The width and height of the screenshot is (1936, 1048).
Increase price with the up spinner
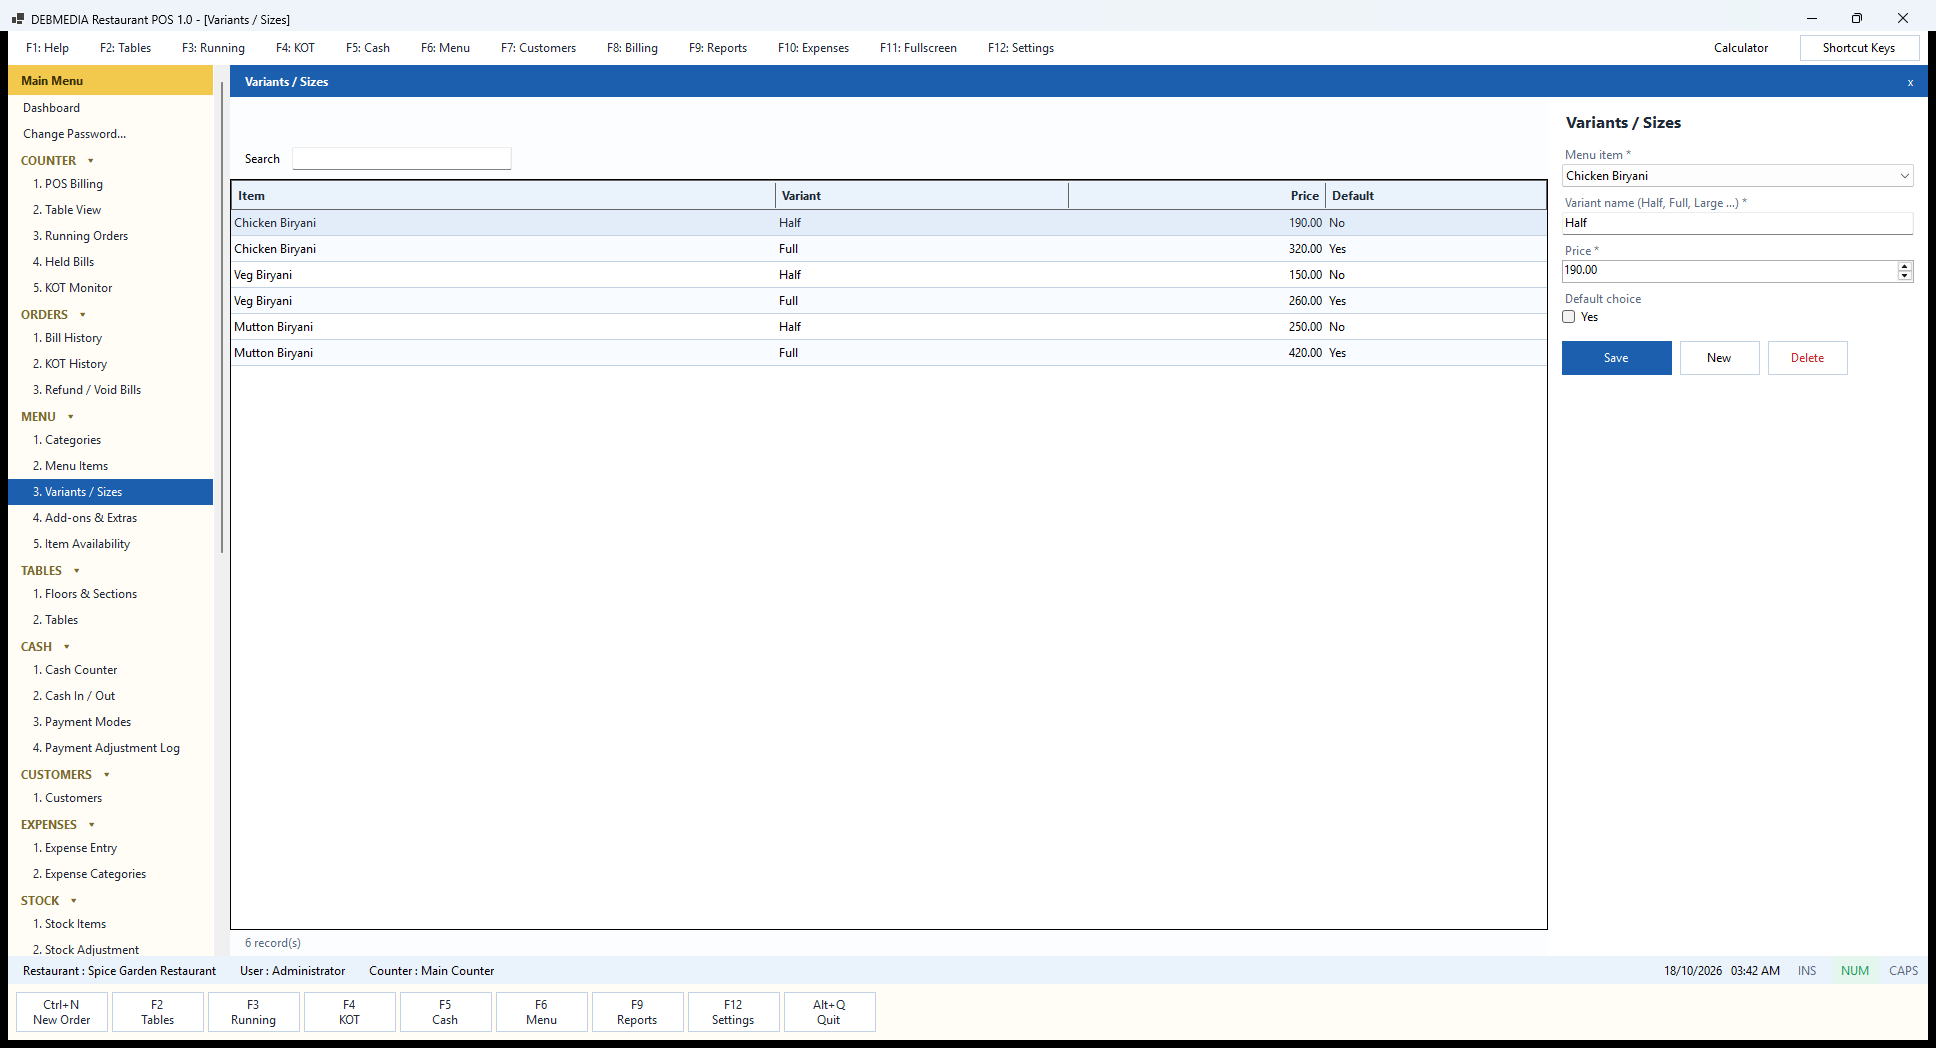pos(1905,266)
